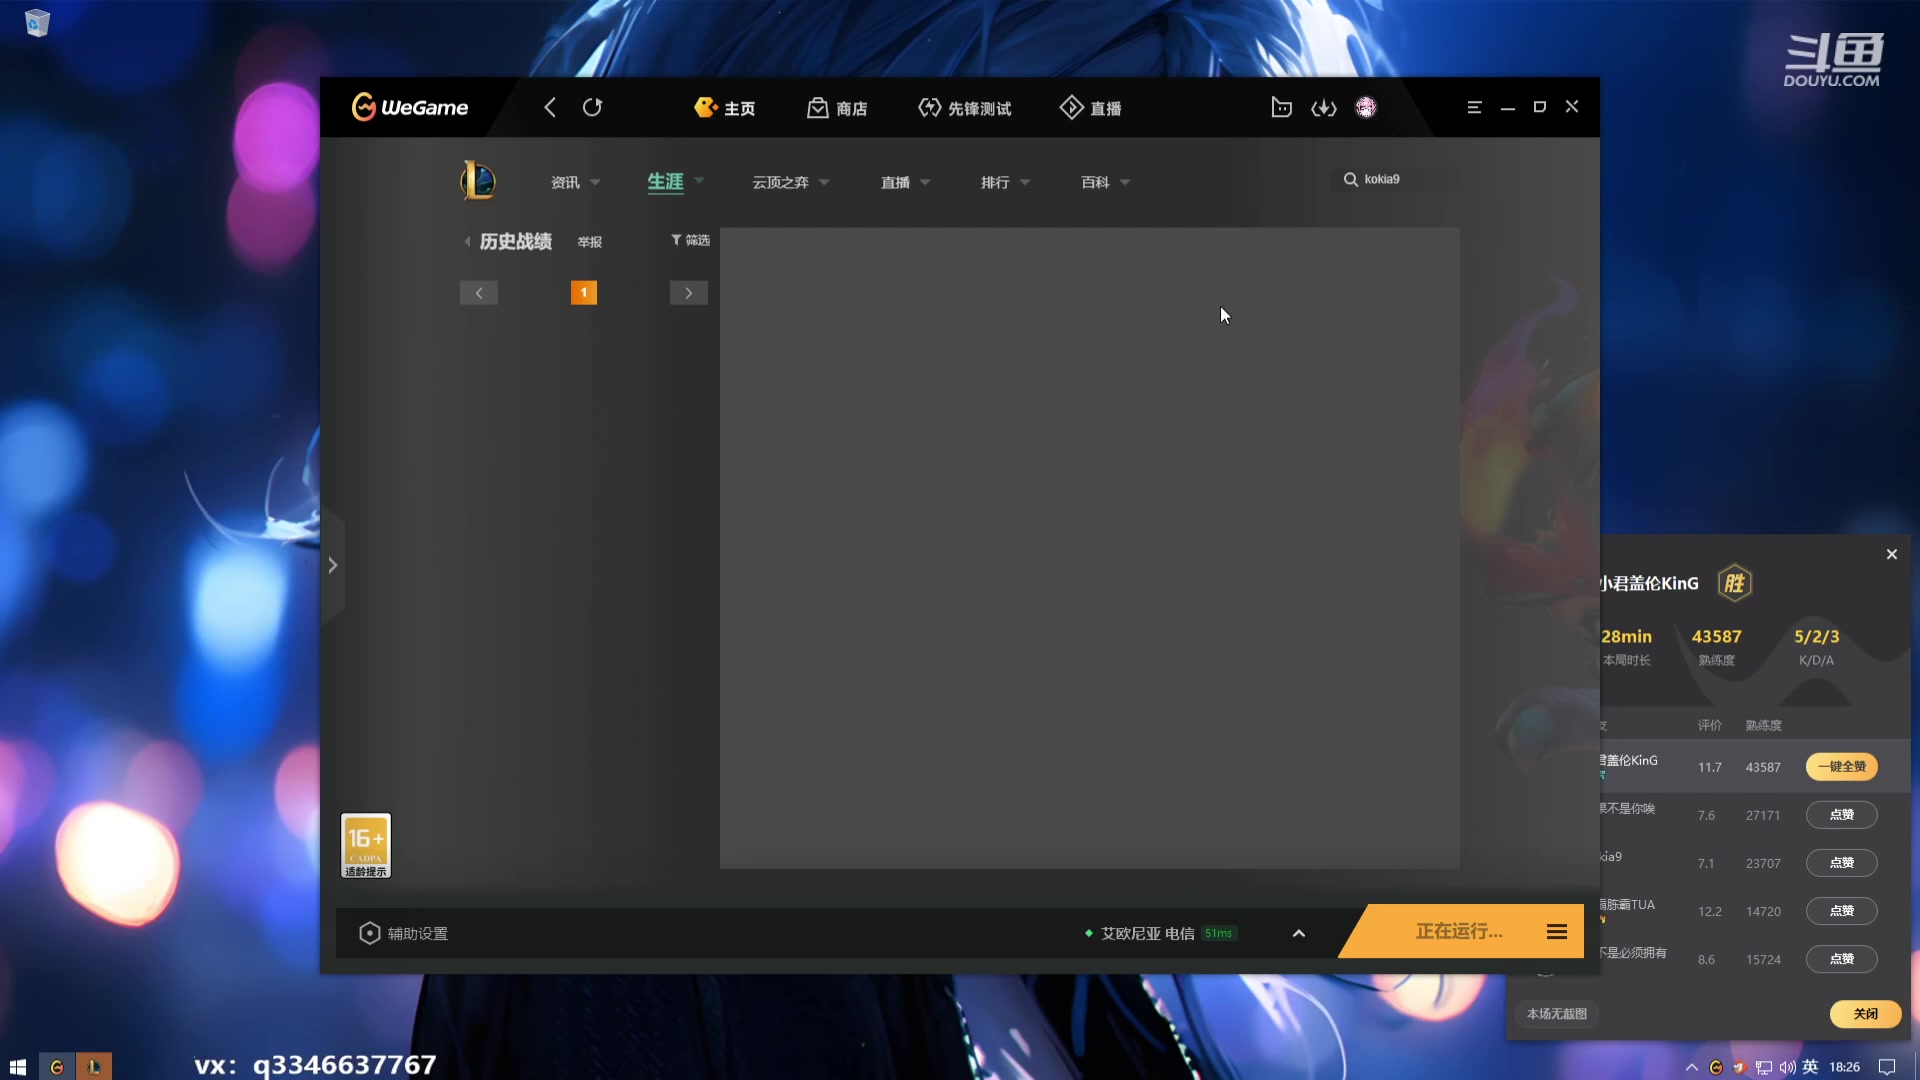The width and height of the screenshot is (1920, 1080).
Task: Click the search magnifier icon
Action: [x=1351, y=179]
